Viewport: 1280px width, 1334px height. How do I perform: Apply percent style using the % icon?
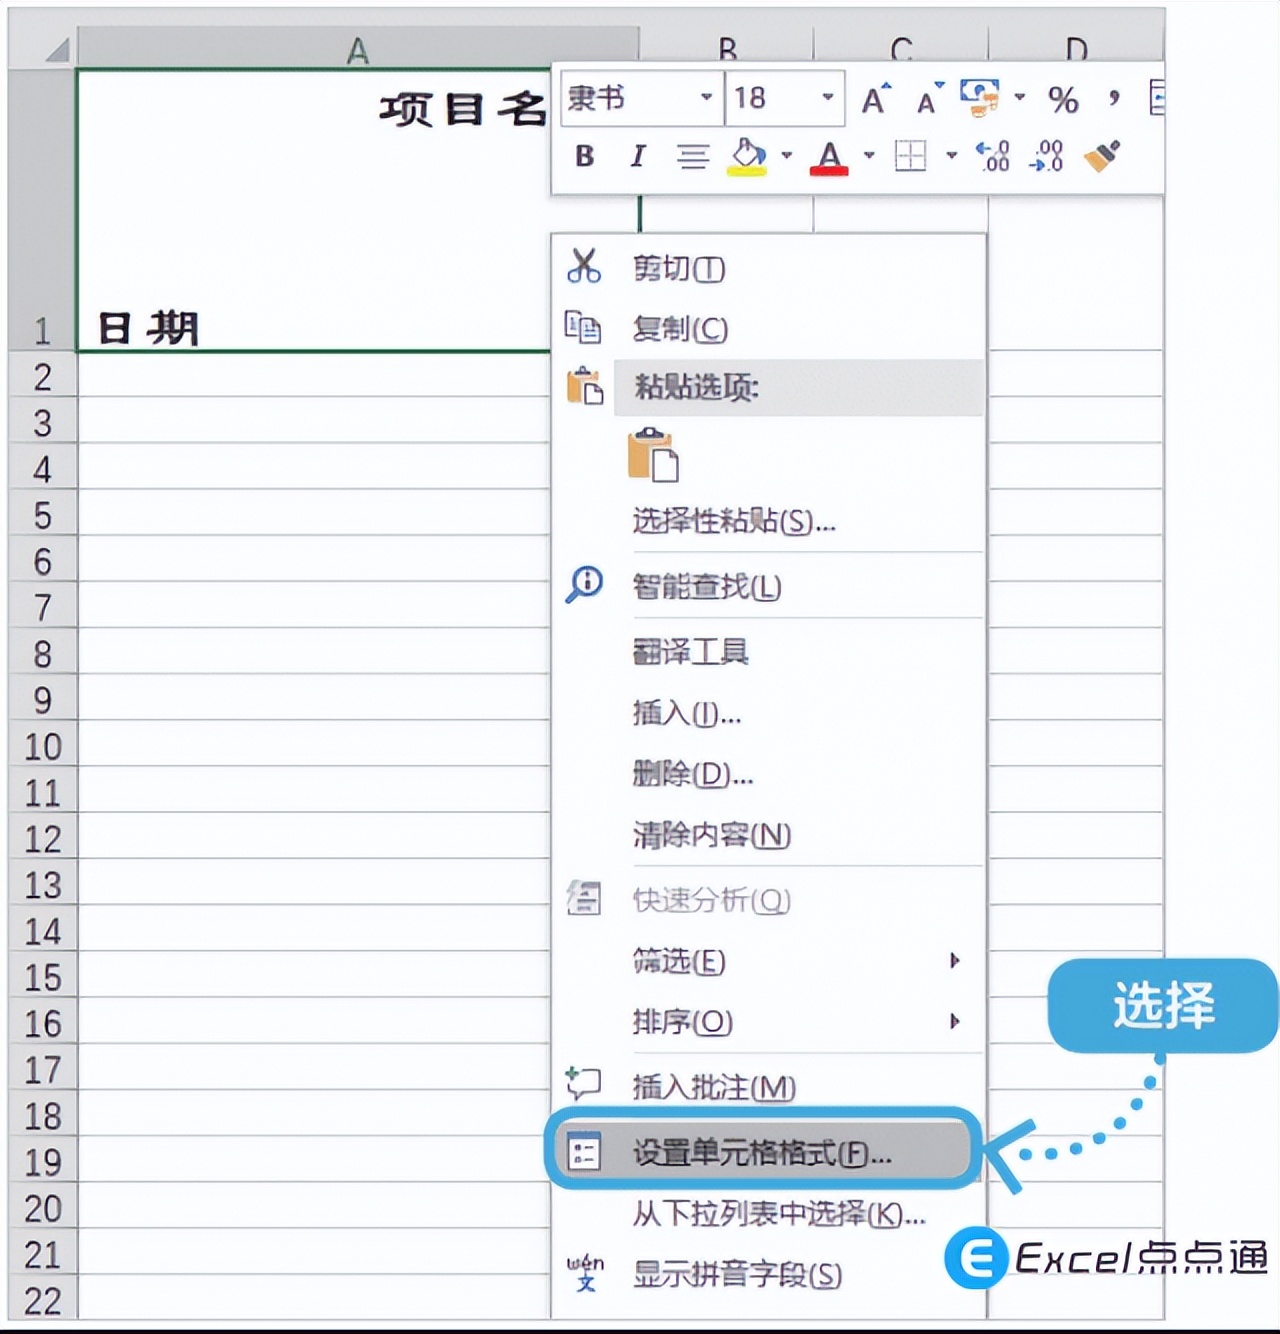pyautogui.click(x=1063, y=98)
